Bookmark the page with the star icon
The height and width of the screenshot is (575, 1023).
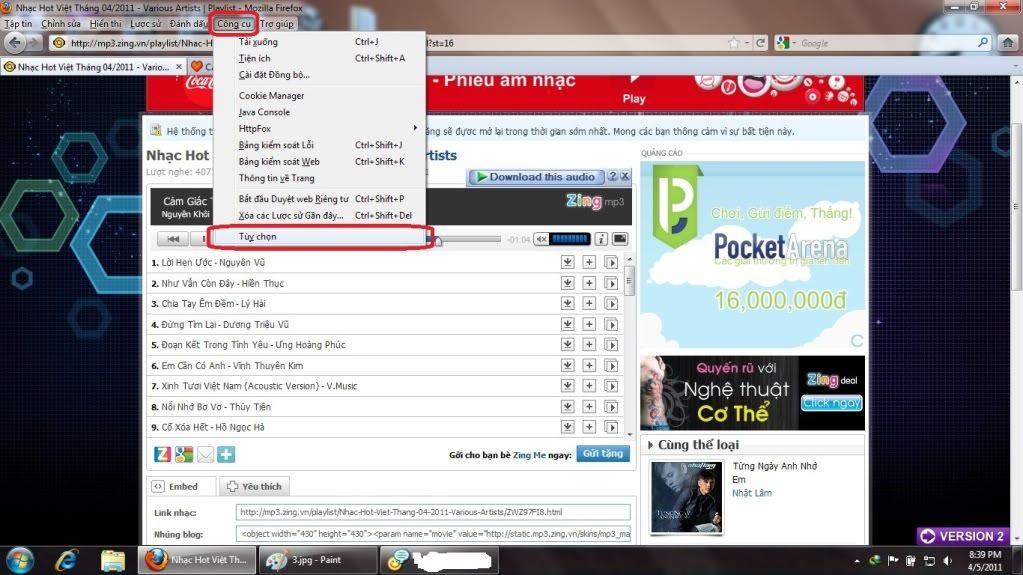(734, 43)
